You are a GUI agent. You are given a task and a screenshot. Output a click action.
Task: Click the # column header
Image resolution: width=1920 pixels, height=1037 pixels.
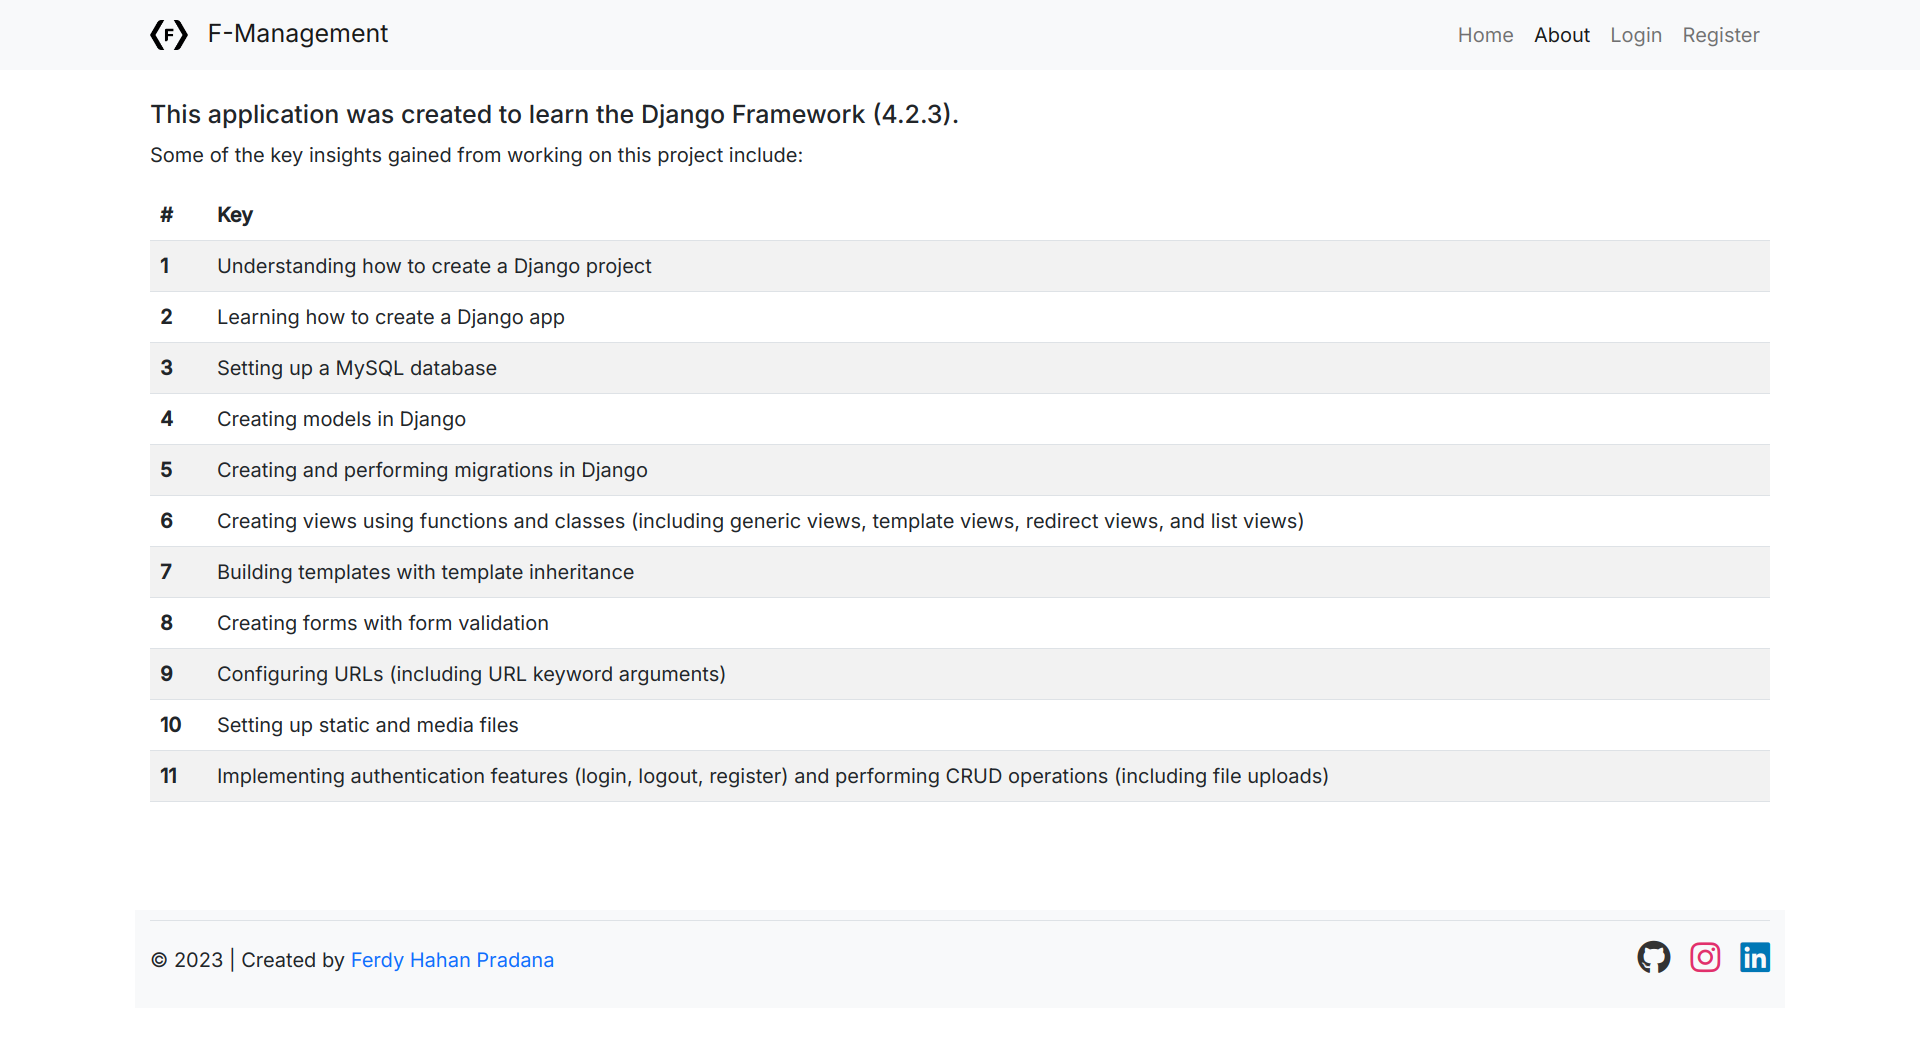[167, 215]
